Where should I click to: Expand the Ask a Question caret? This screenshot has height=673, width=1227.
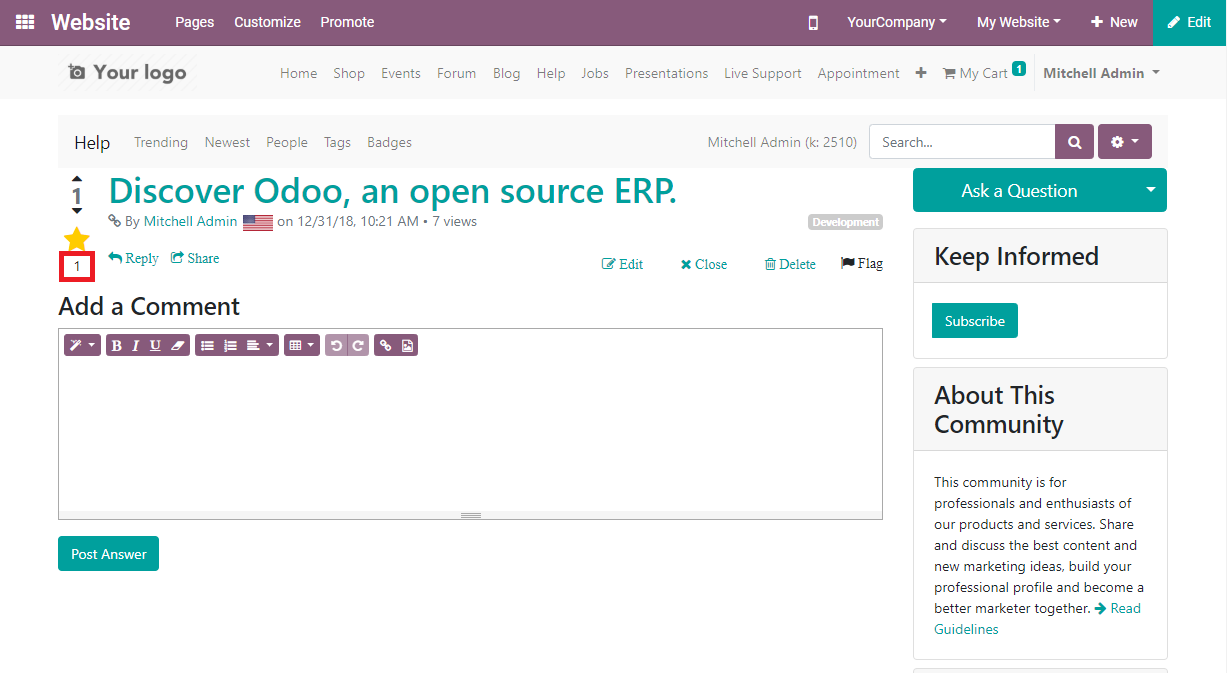pos(1150,190)
